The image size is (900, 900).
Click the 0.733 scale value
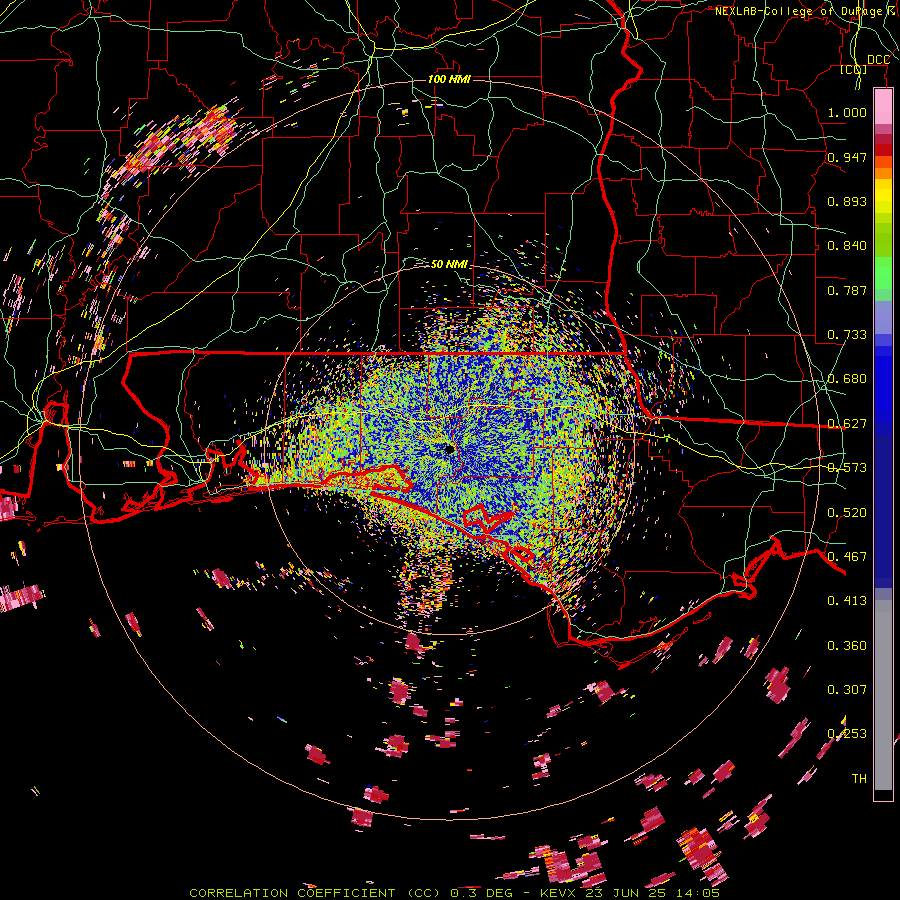click(x=847, y=334)
